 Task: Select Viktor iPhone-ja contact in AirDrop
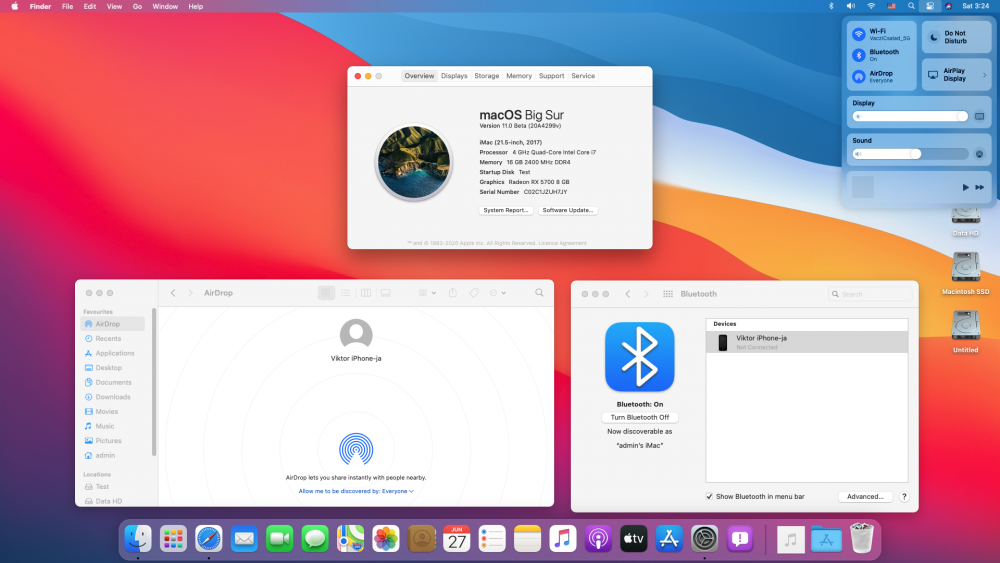click(x=356, y=340)
